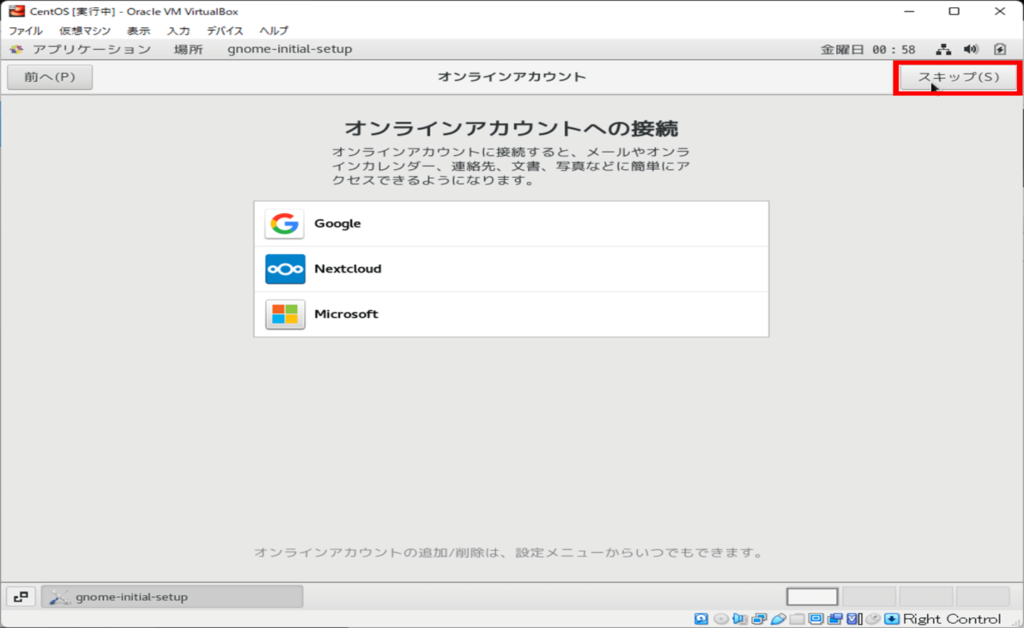
Task: Open the ヘルプ menu
Action: [x=274, y=31]
